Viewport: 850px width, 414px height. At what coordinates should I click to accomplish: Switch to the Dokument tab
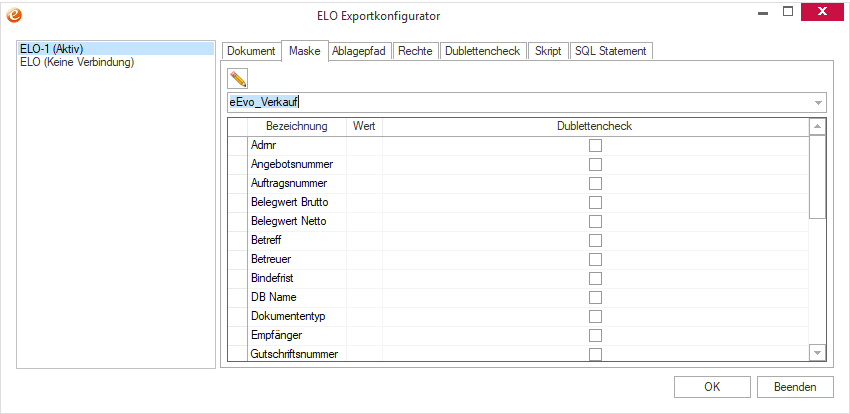(251, 51)
